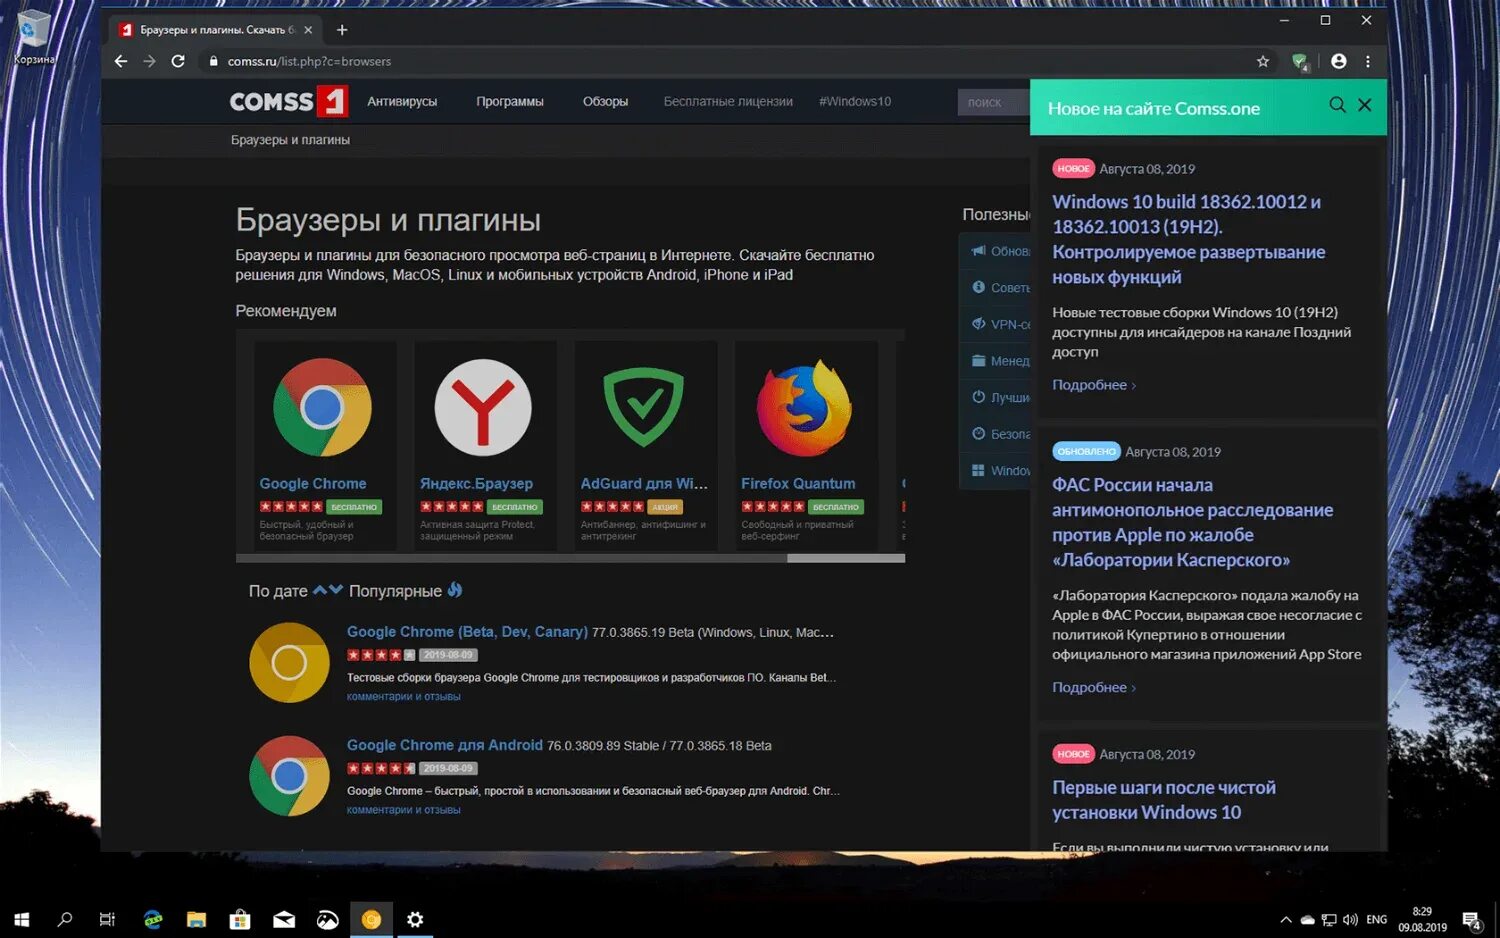Open Первые шаги после чистой установки headline
This screenshot has height=938, width=1500.
tap(1164, 800)
